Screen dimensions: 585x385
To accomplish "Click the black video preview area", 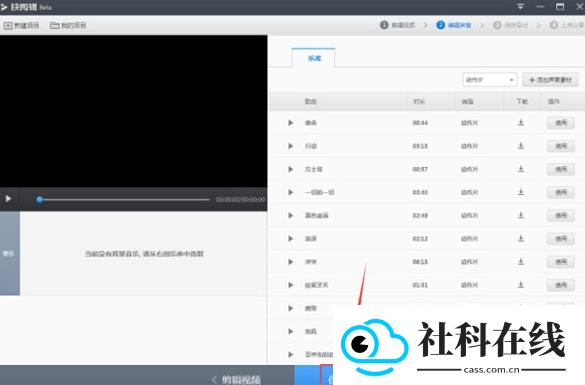I will pos(133,111).
